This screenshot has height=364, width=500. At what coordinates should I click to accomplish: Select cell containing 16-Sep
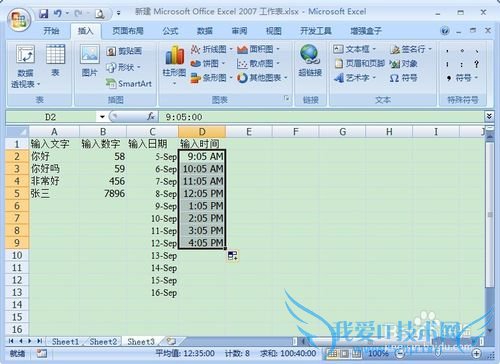click(152, 293)
